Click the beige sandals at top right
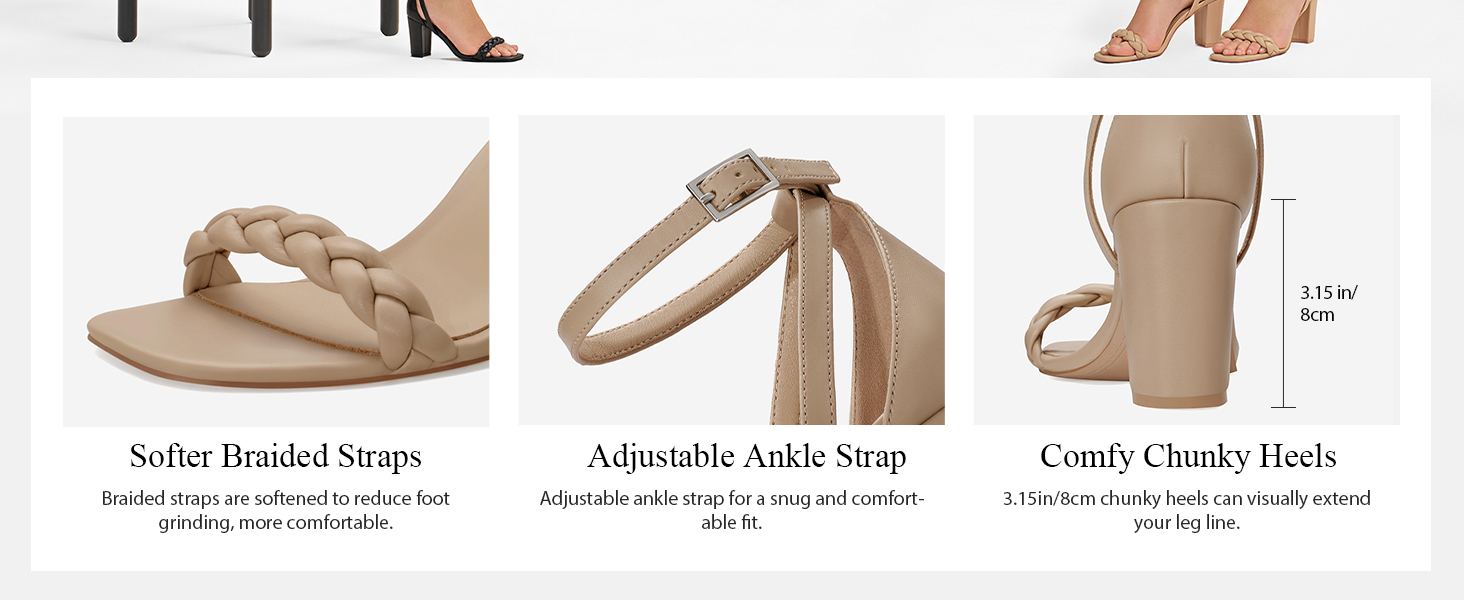The image size is (1464, 600). [1204, 32]
